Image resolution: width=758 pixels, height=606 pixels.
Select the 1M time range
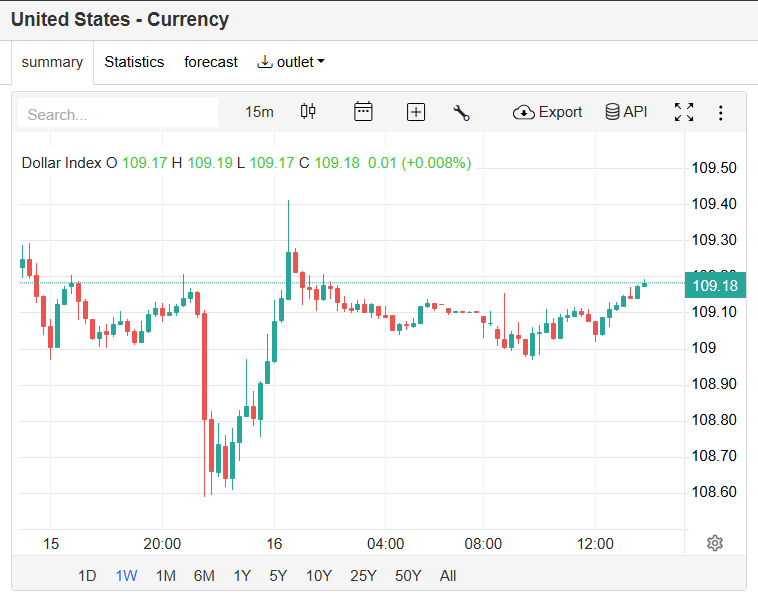tap(166, 576)
